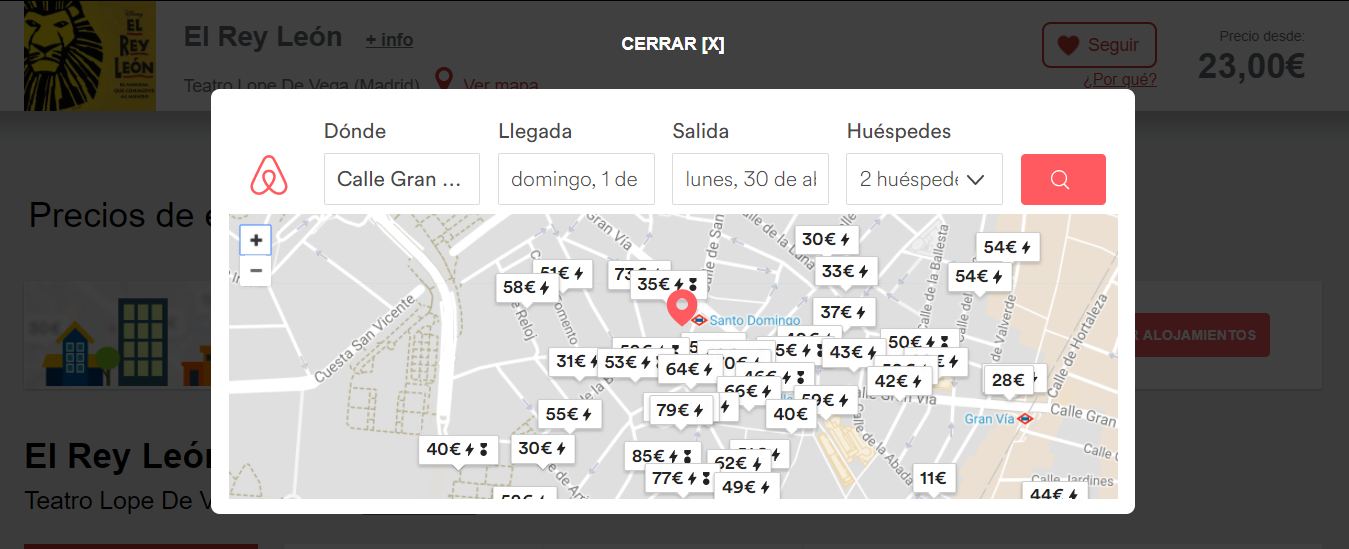Zoom out the map with minus button
Image resolution: width=1349 pixels, height=549 pixels.
[x=256, y=270]
